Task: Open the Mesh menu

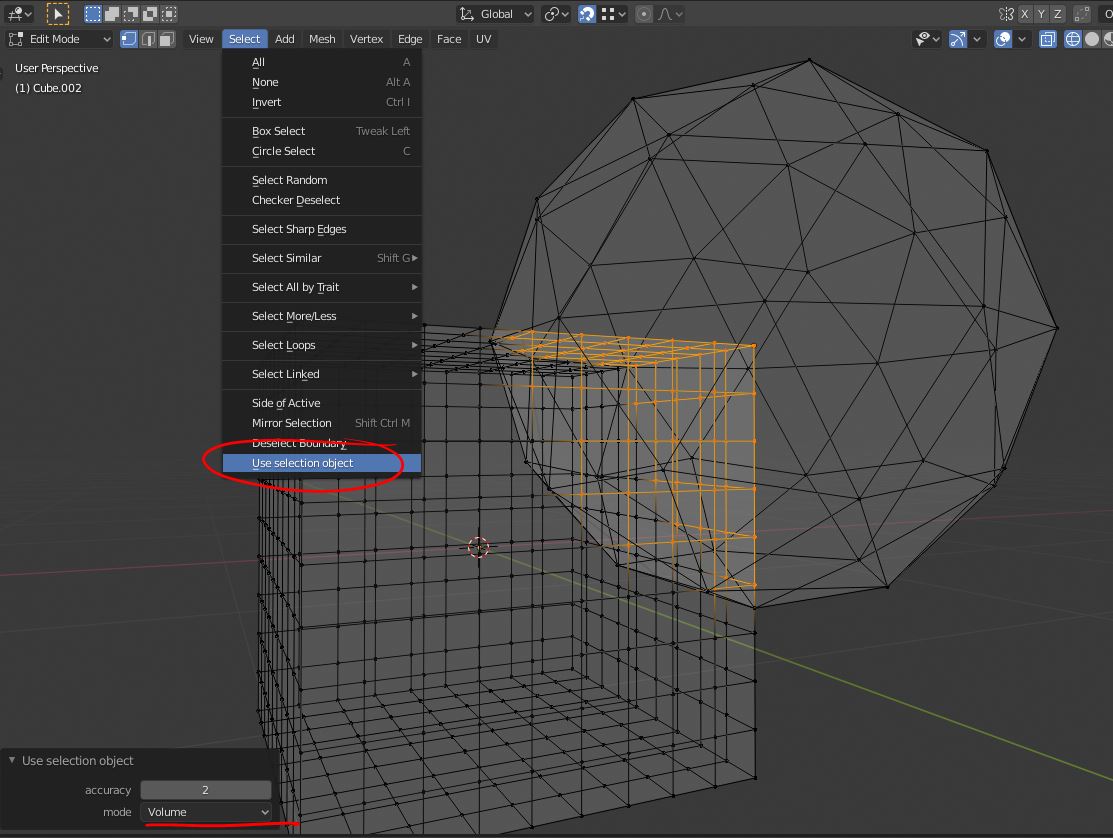Action: point(322,39)
